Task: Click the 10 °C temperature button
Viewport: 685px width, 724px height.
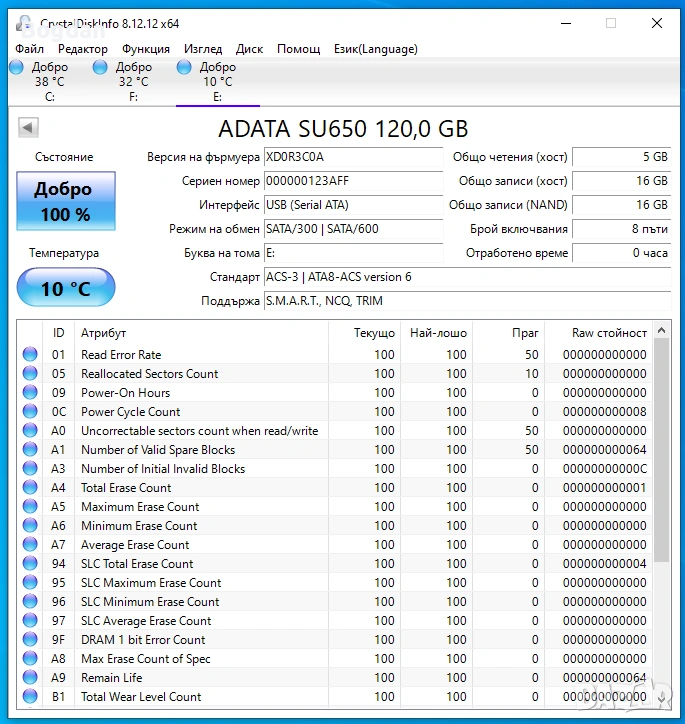Action: [66, 289]
